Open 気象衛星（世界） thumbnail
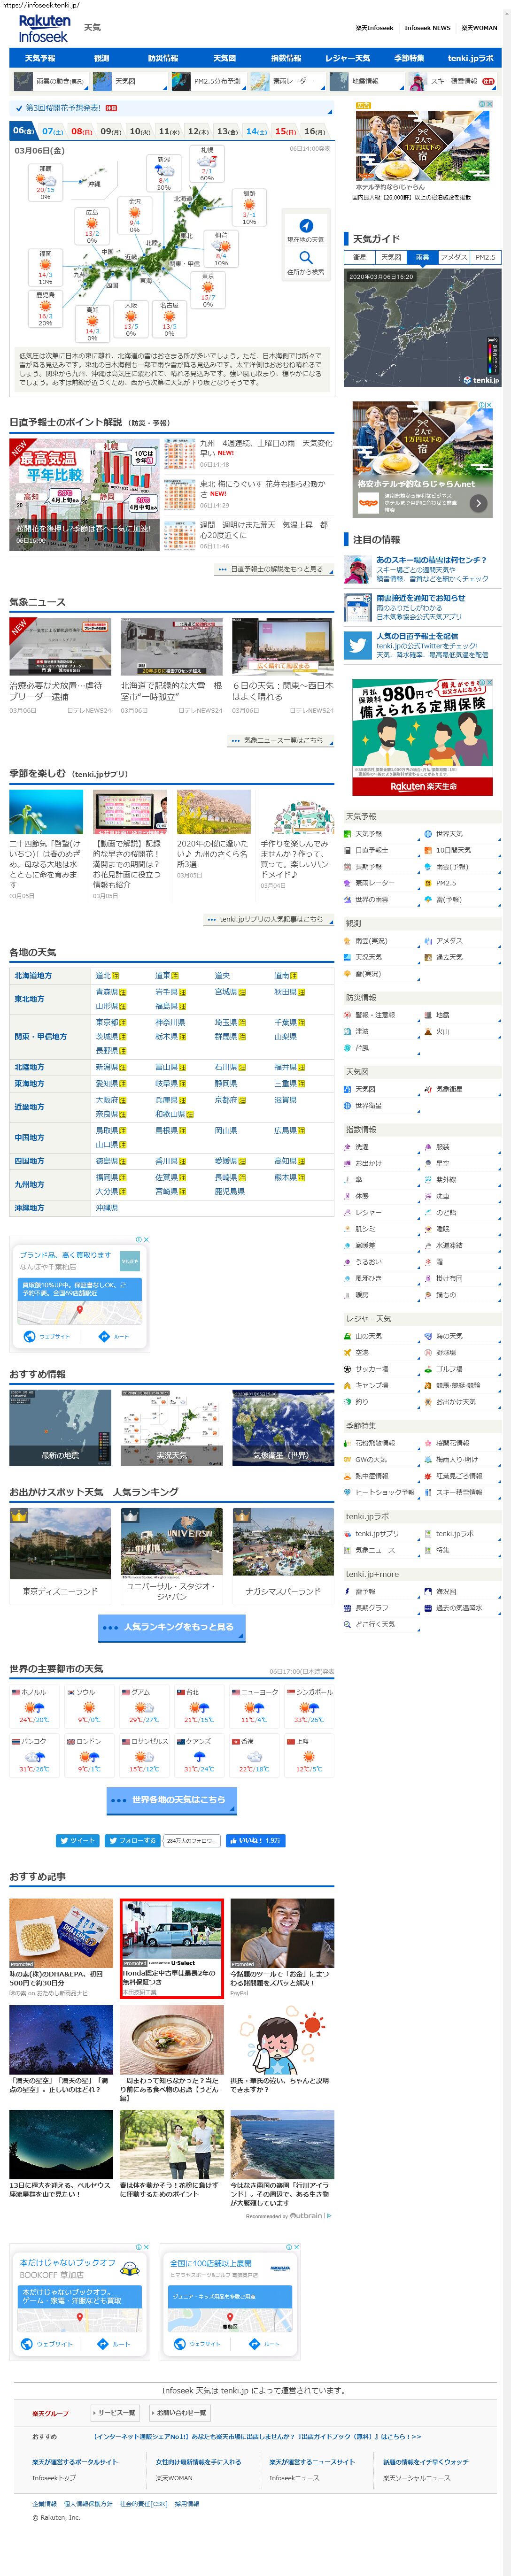 pos(283,1428)
